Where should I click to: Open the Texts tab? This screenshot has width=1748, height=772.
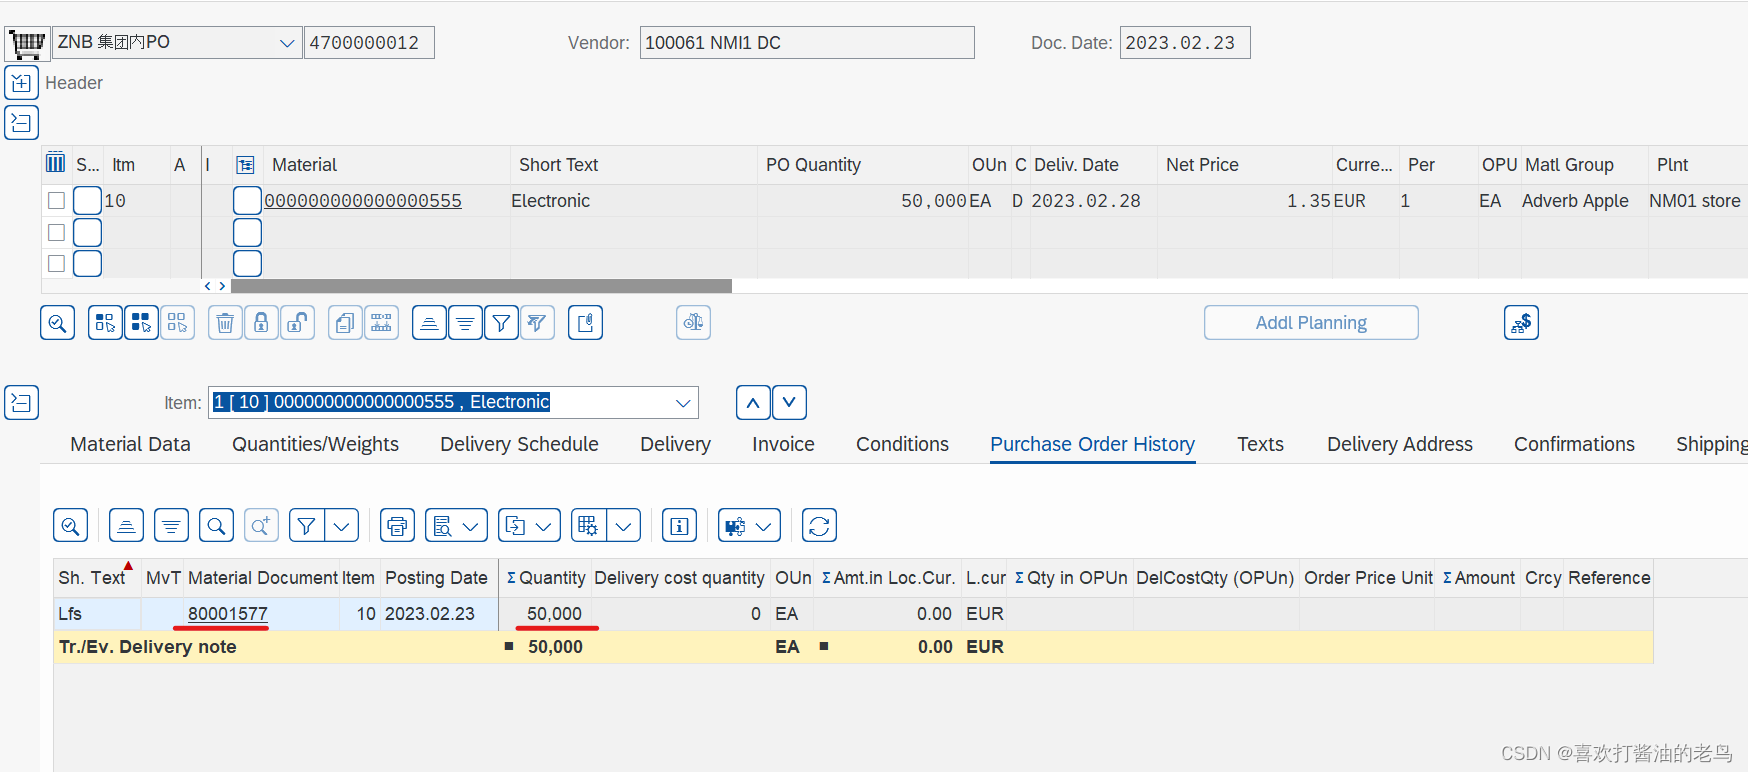pos(1260,444)
